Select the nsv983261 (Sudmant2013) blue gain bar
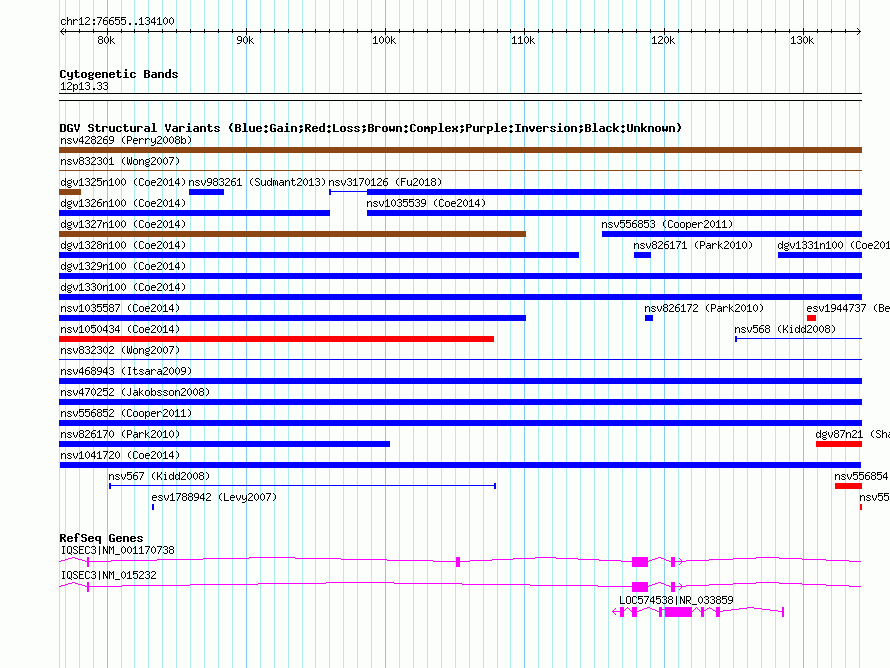Image resolution: width=890 pixels, height=668 pixels. point(206,192)
